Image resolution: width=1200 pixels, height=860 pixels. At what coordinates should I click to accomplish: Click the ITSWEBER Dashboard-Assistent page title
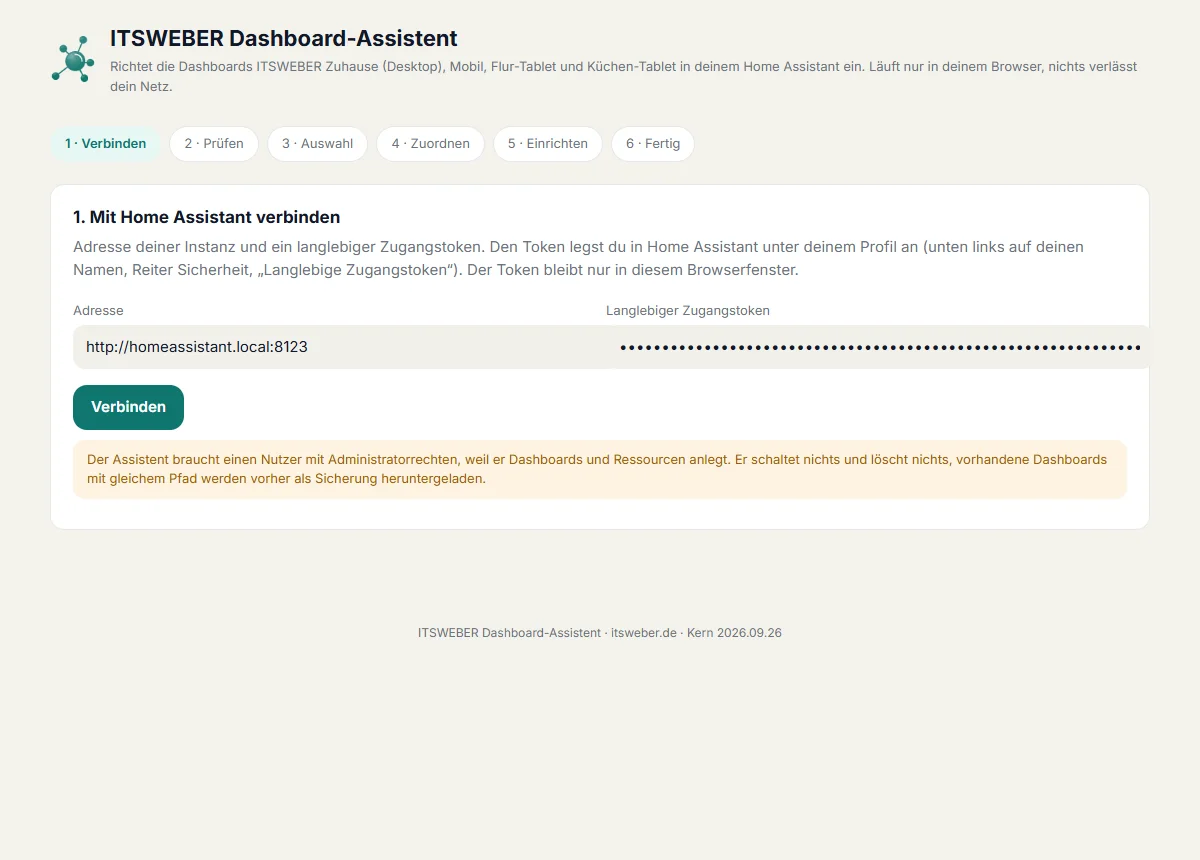point(284,39)
